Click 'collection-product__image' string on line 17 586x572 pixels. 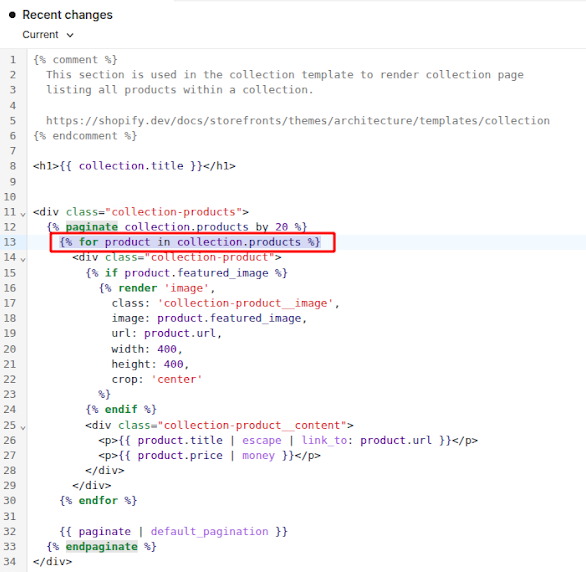pos(245,303)
